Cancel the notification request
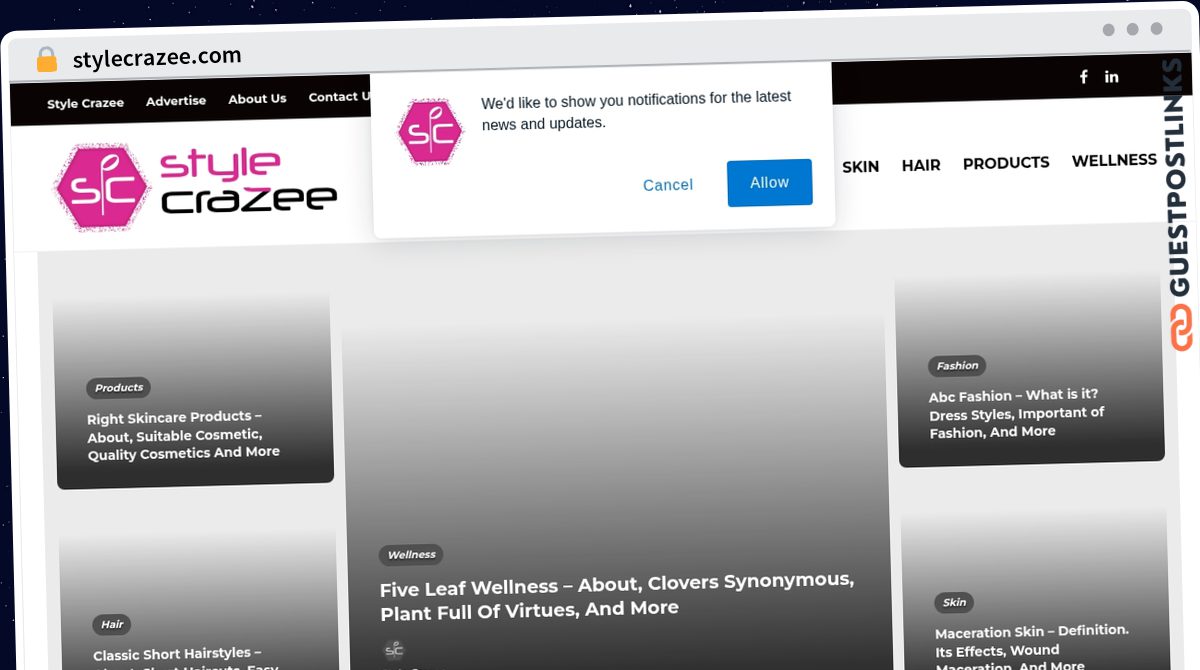 [x=668, y=185]
